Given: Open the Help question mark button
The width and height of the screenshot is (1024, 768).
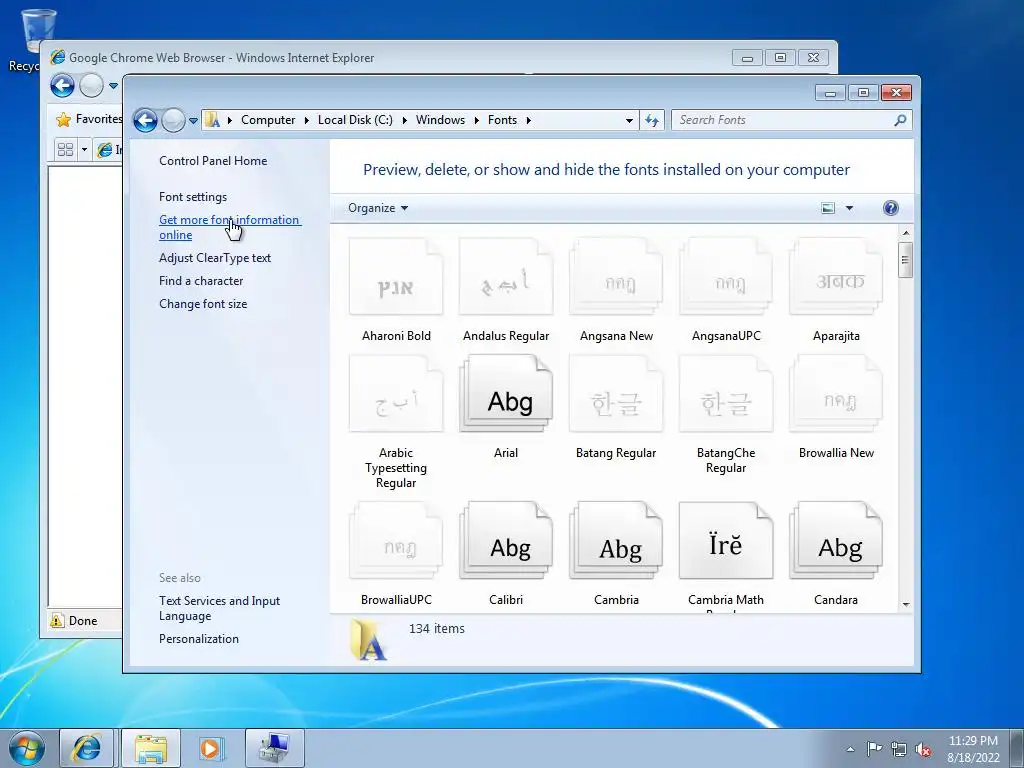Looking at the screenshot, I should click(x=891, y=208).
